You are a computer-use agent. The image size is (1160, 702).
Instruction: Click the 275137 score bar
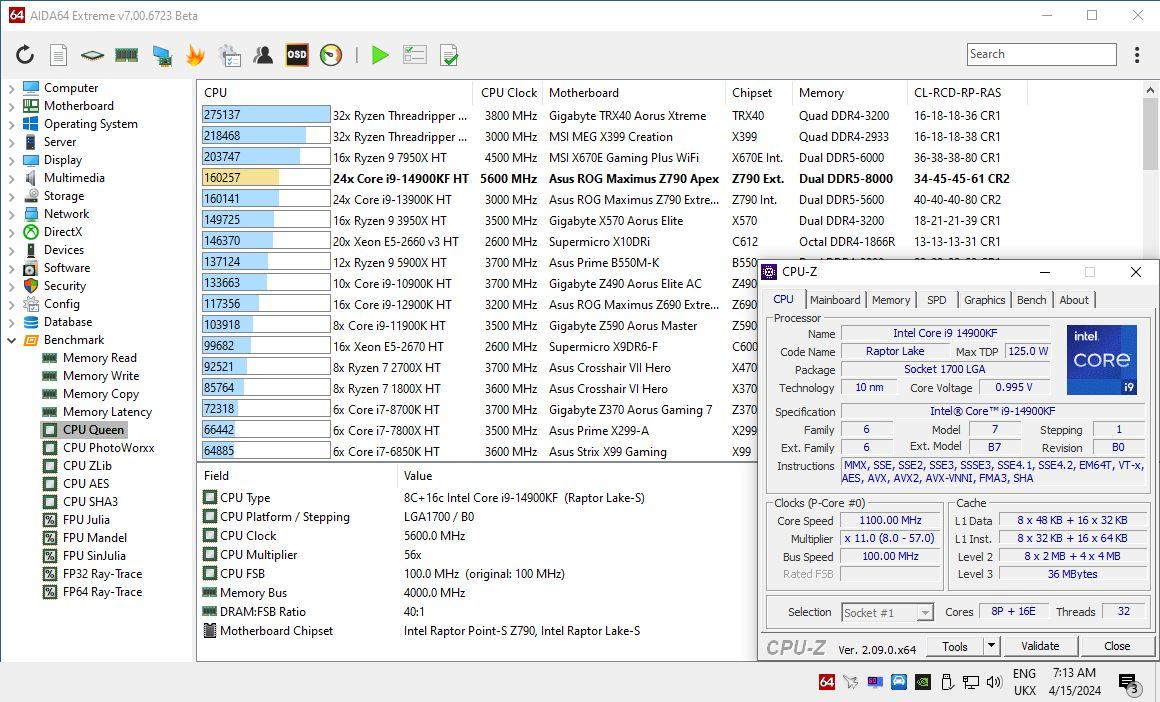point(266,115)
